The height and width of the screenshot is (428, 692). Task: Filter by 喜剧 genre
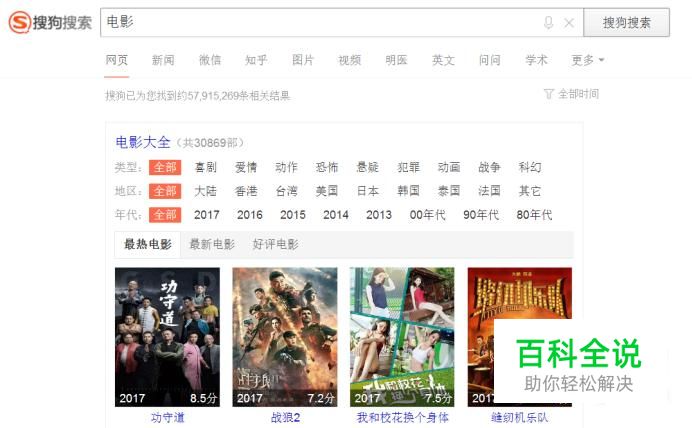pyautogui.click(x=206, y=167)
